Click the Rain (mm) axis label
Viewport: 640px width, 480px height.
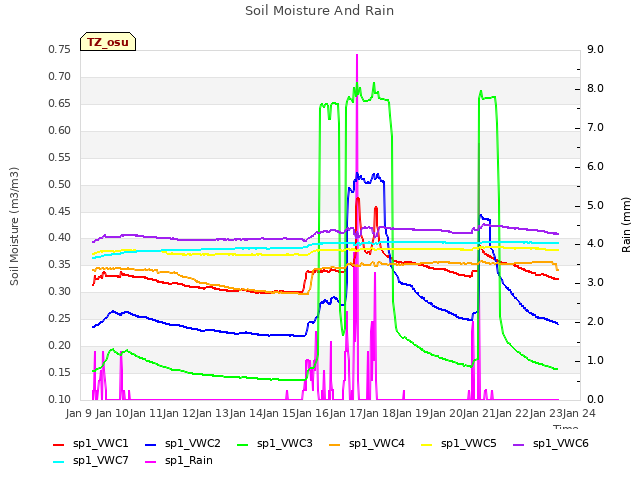(x=626, y=225)
